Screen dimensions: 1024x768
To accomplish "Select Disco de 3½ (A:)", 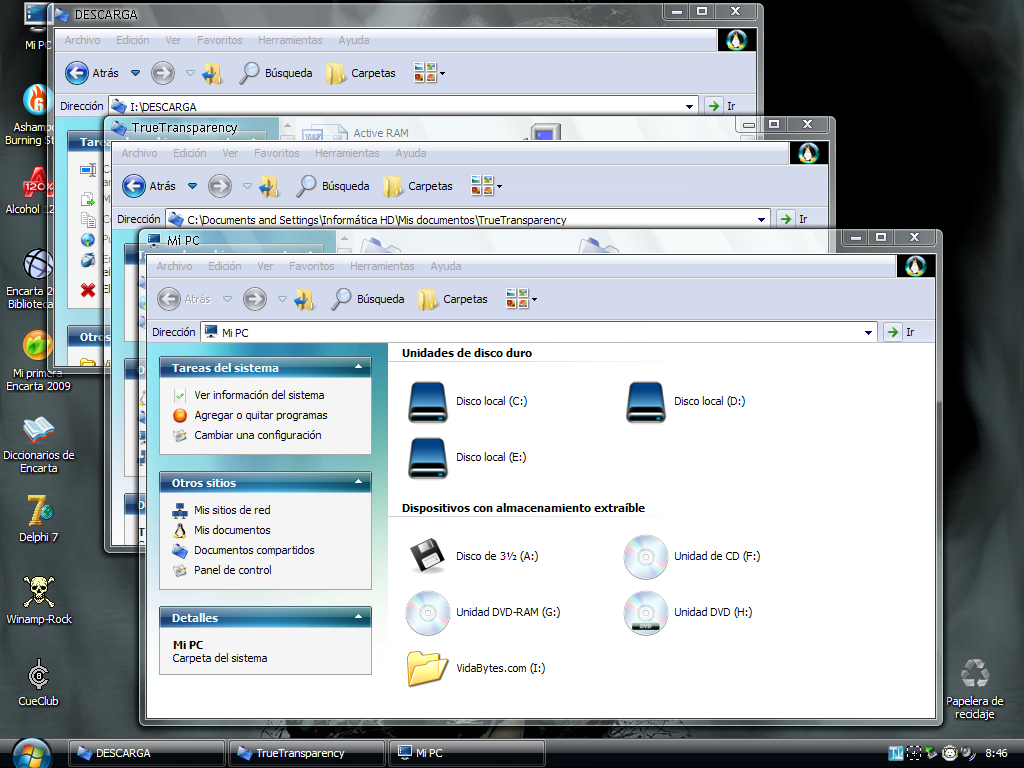I will [x=428, y=557].
